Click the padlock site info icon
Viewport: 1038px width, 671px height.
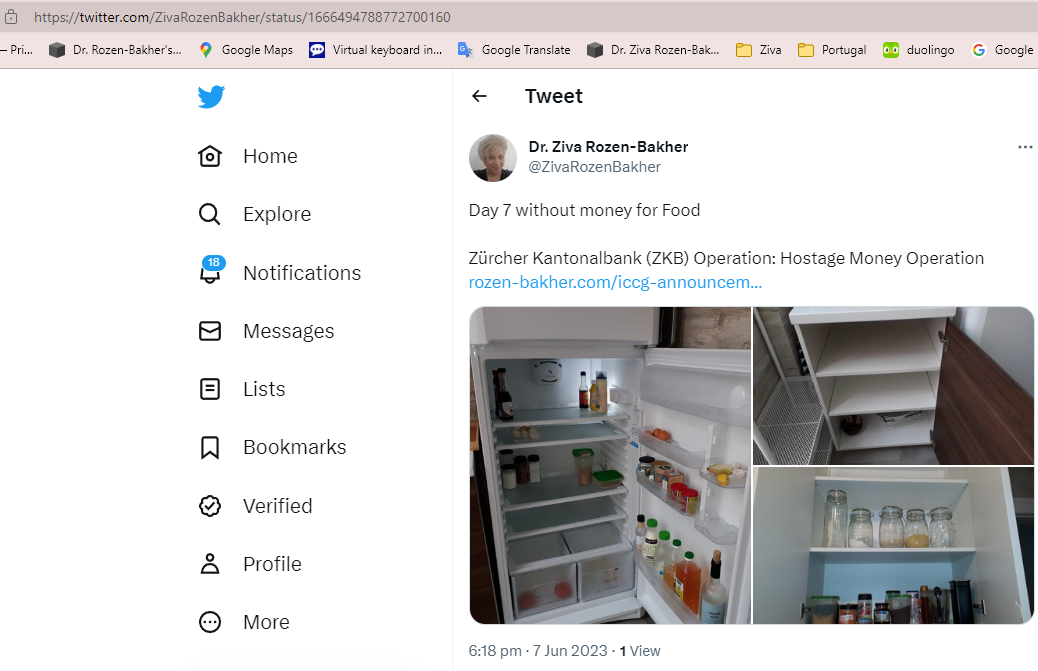(11, 17)
